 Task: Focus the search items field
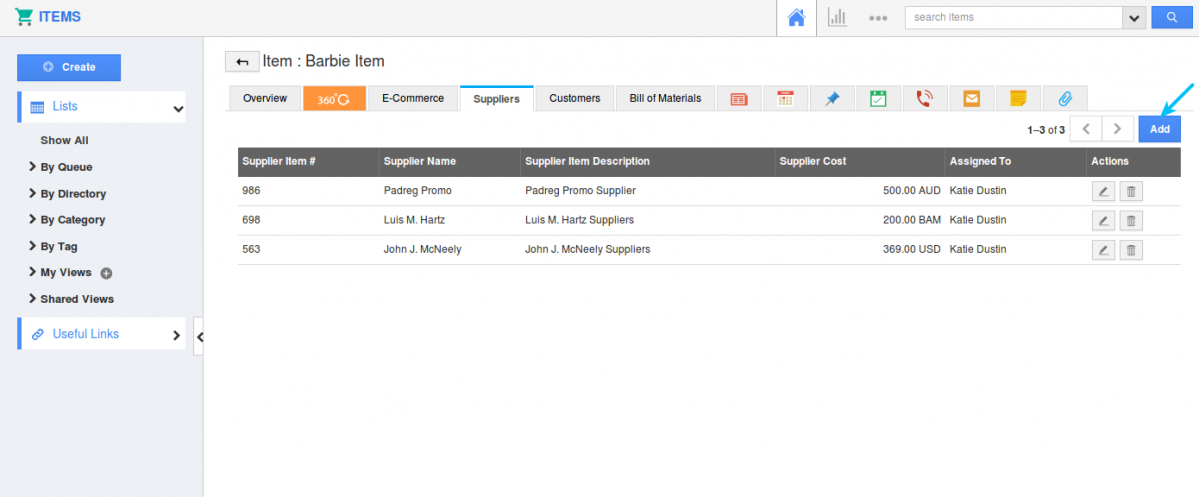pyautogui.click(x=1013, y=17)
